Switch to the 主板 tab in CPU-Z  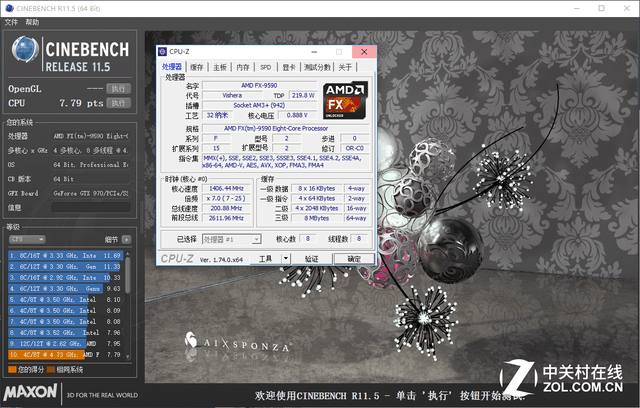tap(219, 67)
